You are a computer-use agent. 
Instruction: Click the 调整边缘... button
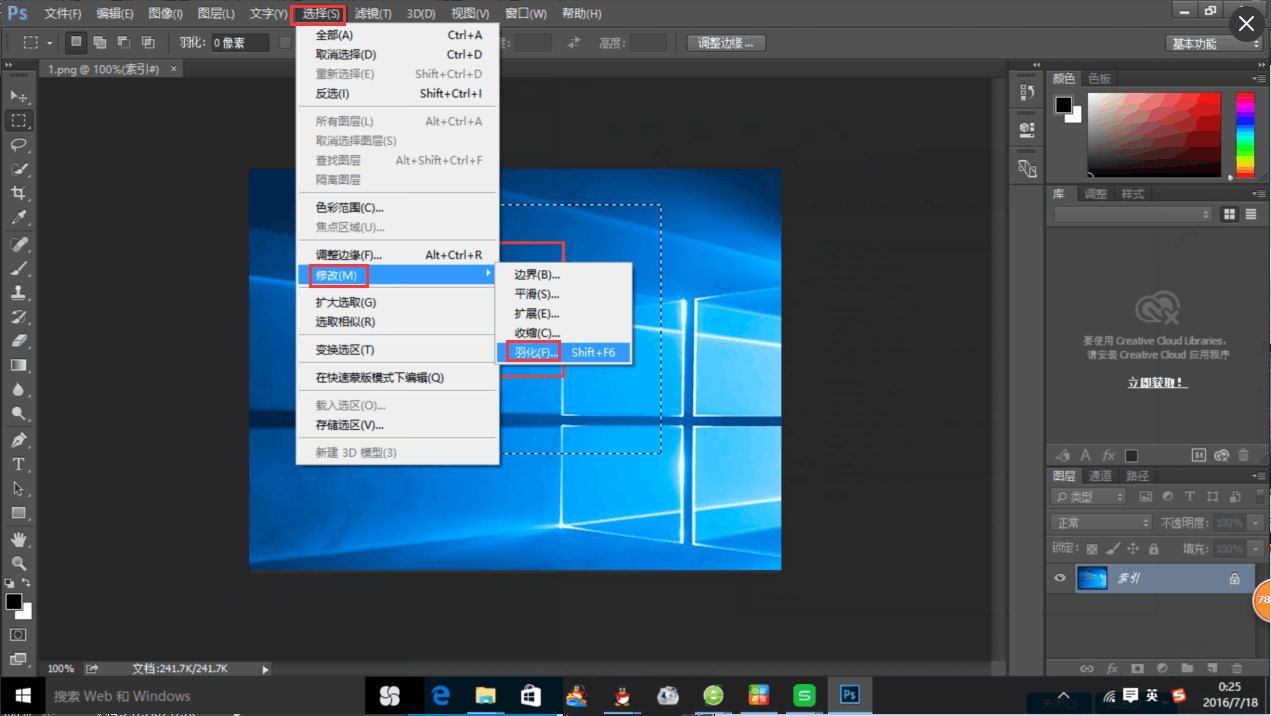pyautogui.click(x=726, y=43)
